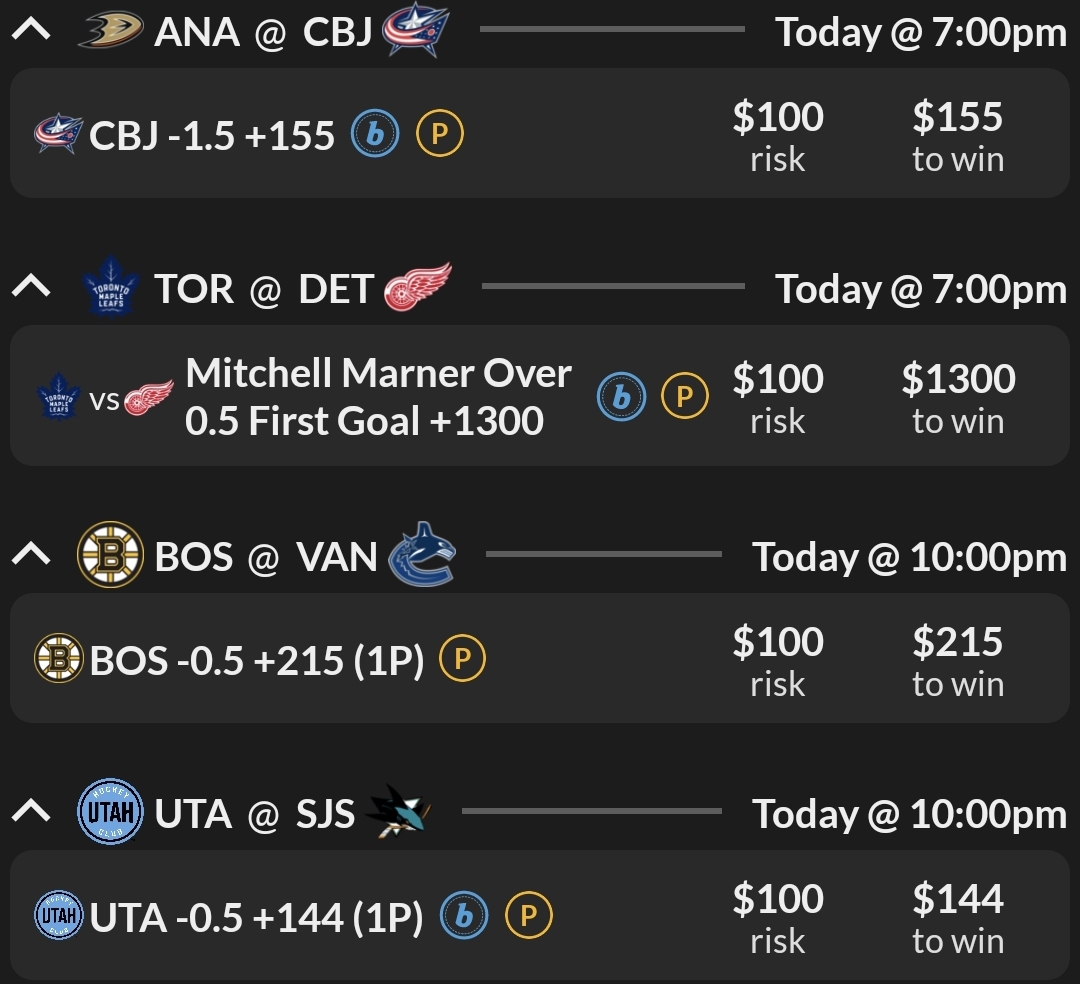Click the blue 'b' icon on CBJ bet
1080x984 pixels.
375,135
